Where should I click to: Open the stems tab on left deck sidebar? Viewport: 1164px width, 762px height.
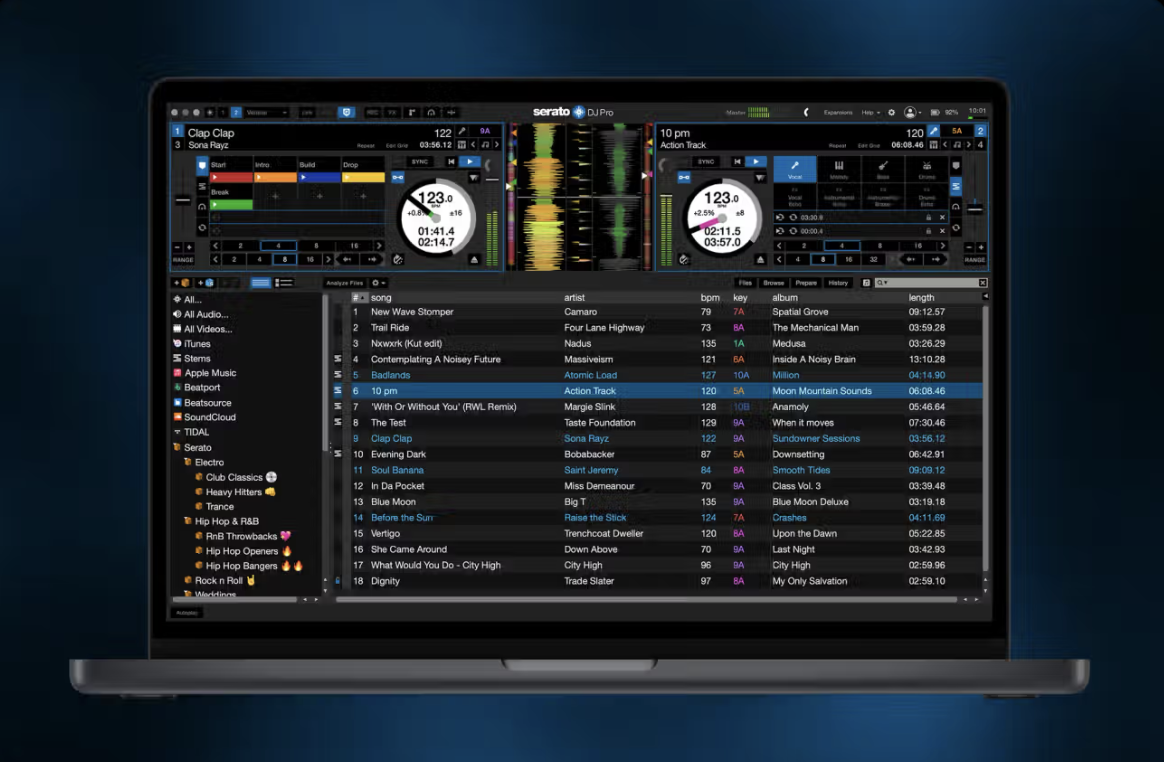pos(202,186)
